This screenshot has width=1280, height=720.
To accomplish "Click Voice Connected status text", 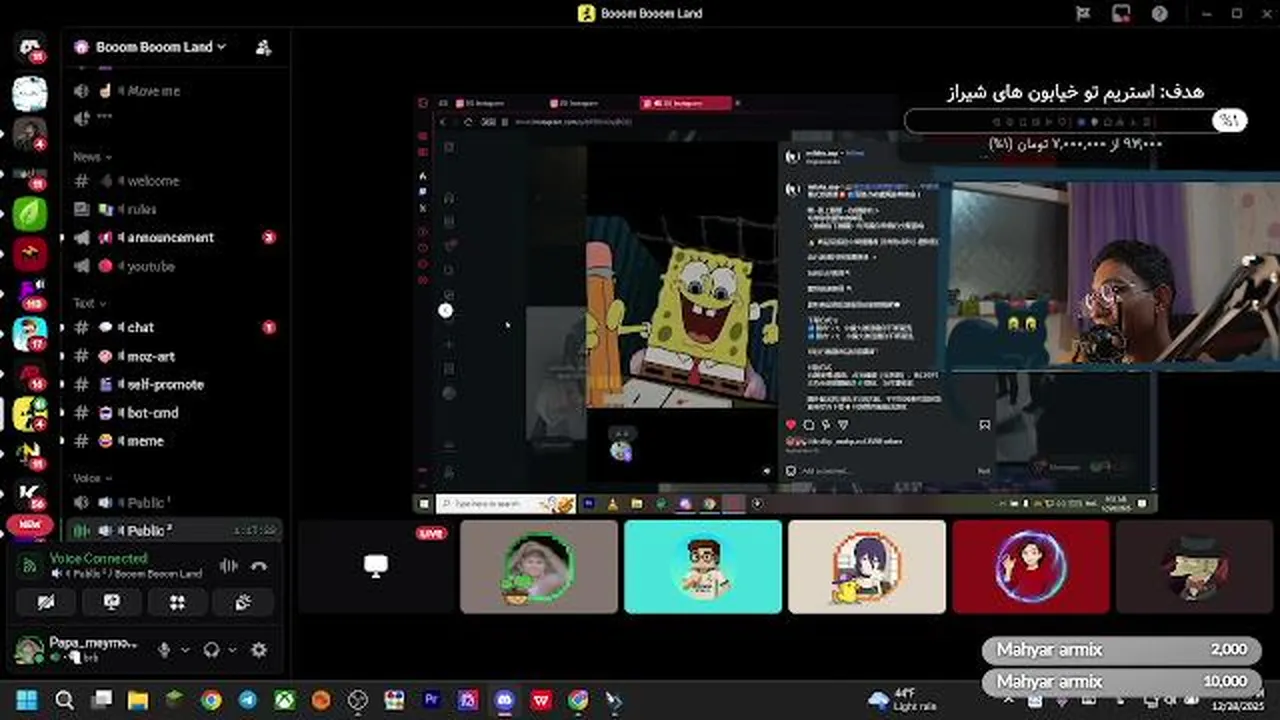I will click(98, 558).
